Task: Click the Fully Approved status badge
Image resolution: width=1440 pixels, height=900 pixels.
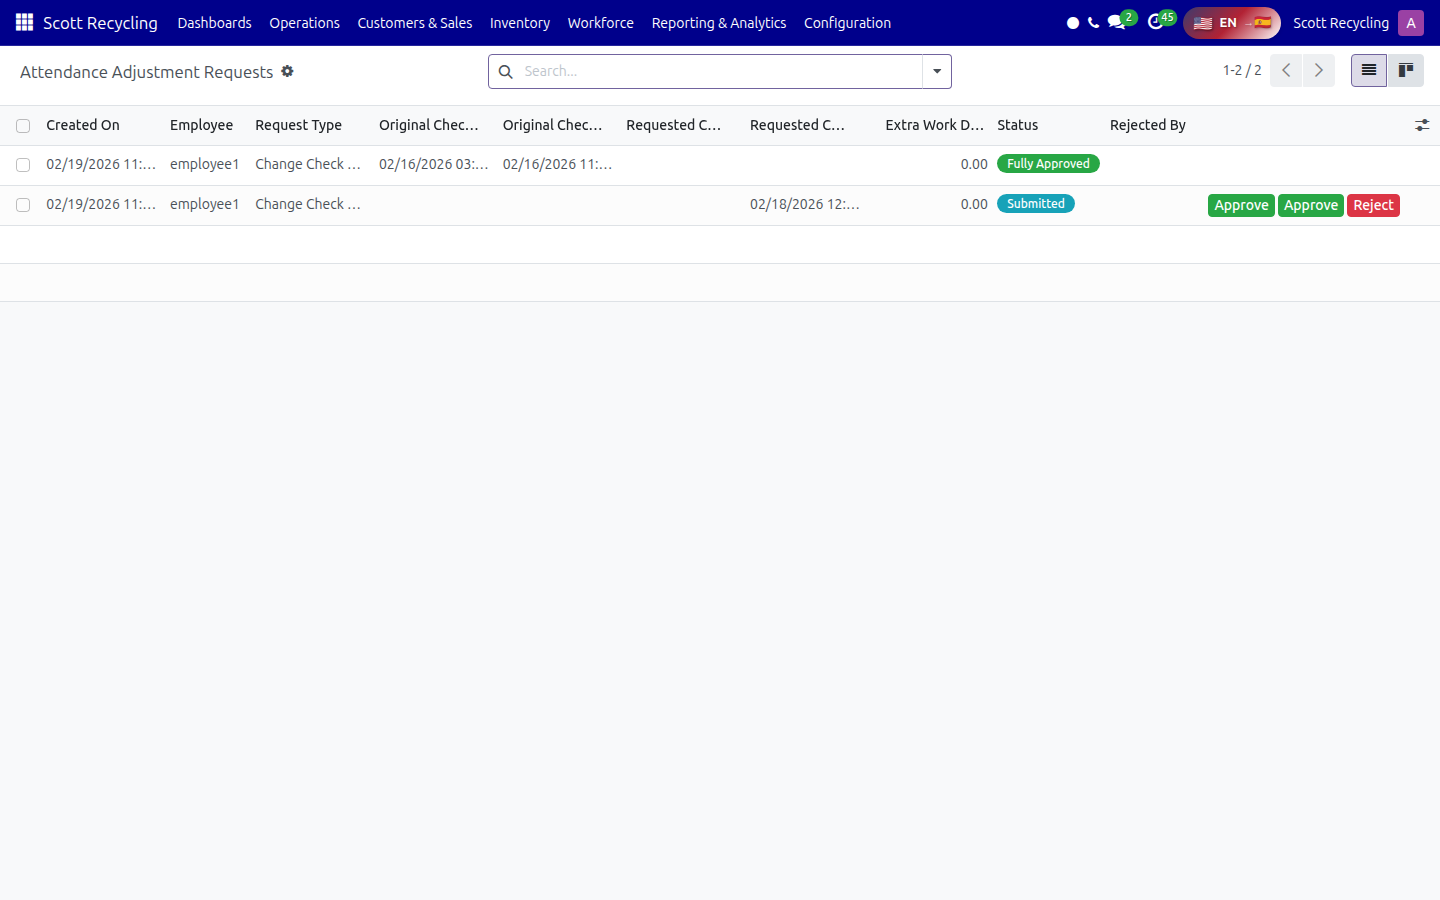Action: tap(1048, 164)
